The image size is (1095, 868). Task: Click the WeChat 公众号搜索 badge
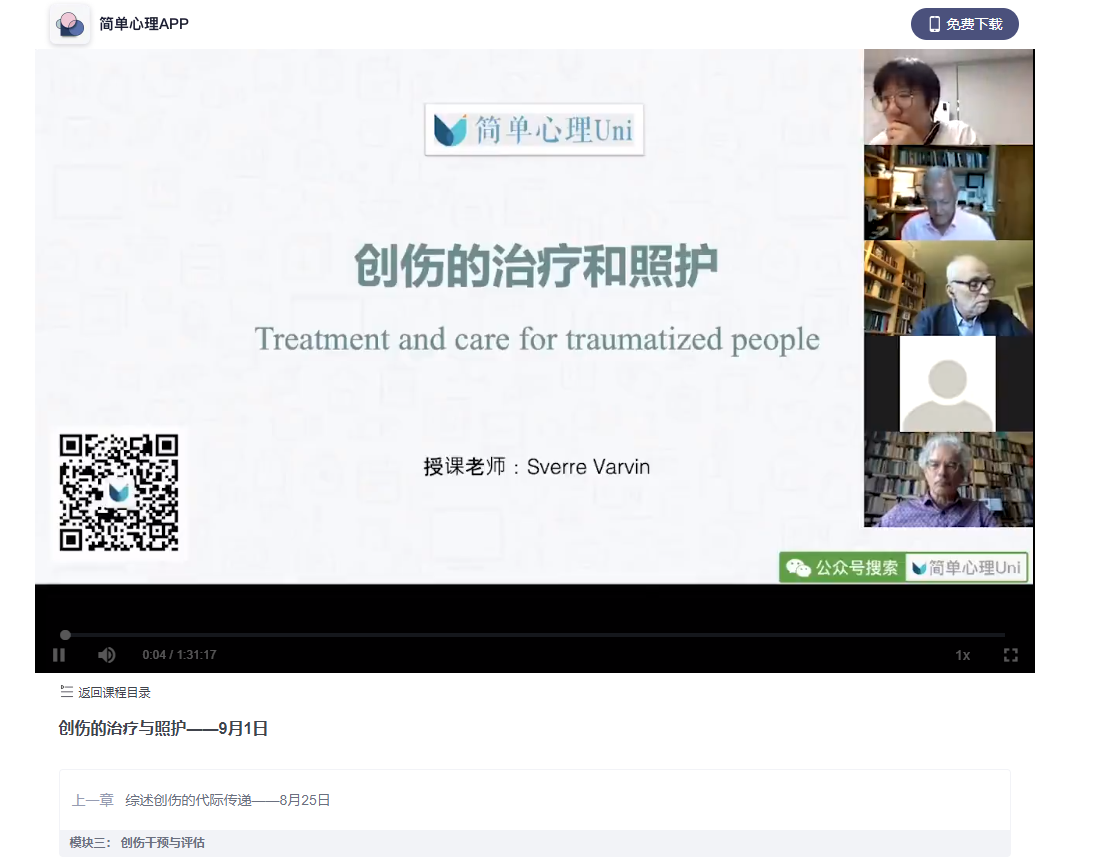(x=842, y=568)
